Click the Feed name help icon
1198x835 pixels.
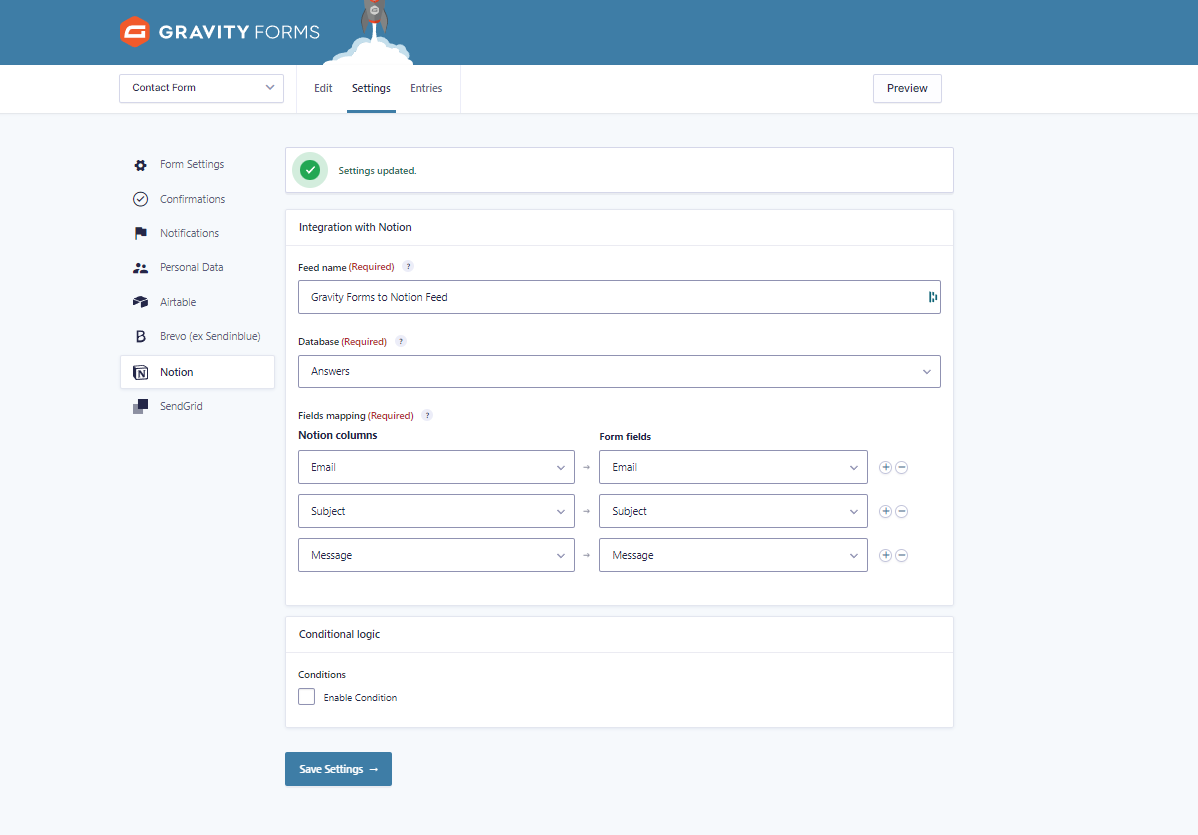click(x=409, y=267)
